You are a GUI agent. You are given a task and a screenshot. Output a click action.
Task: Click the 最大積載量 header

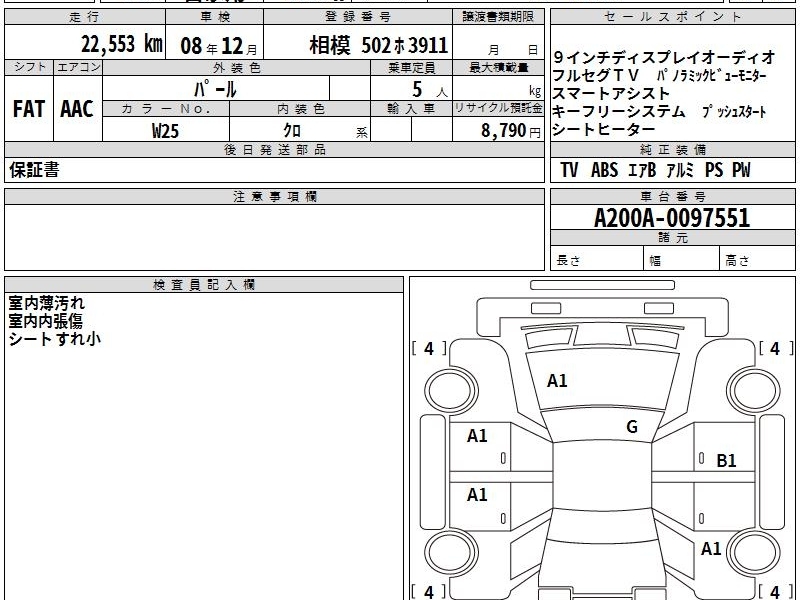[x=498, y=67]
